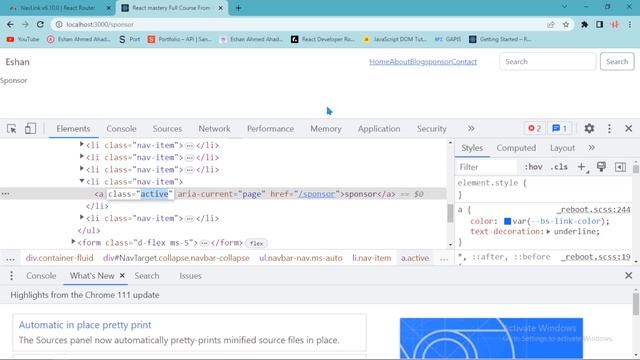Select the inspect element picker icon

(11, 129)
